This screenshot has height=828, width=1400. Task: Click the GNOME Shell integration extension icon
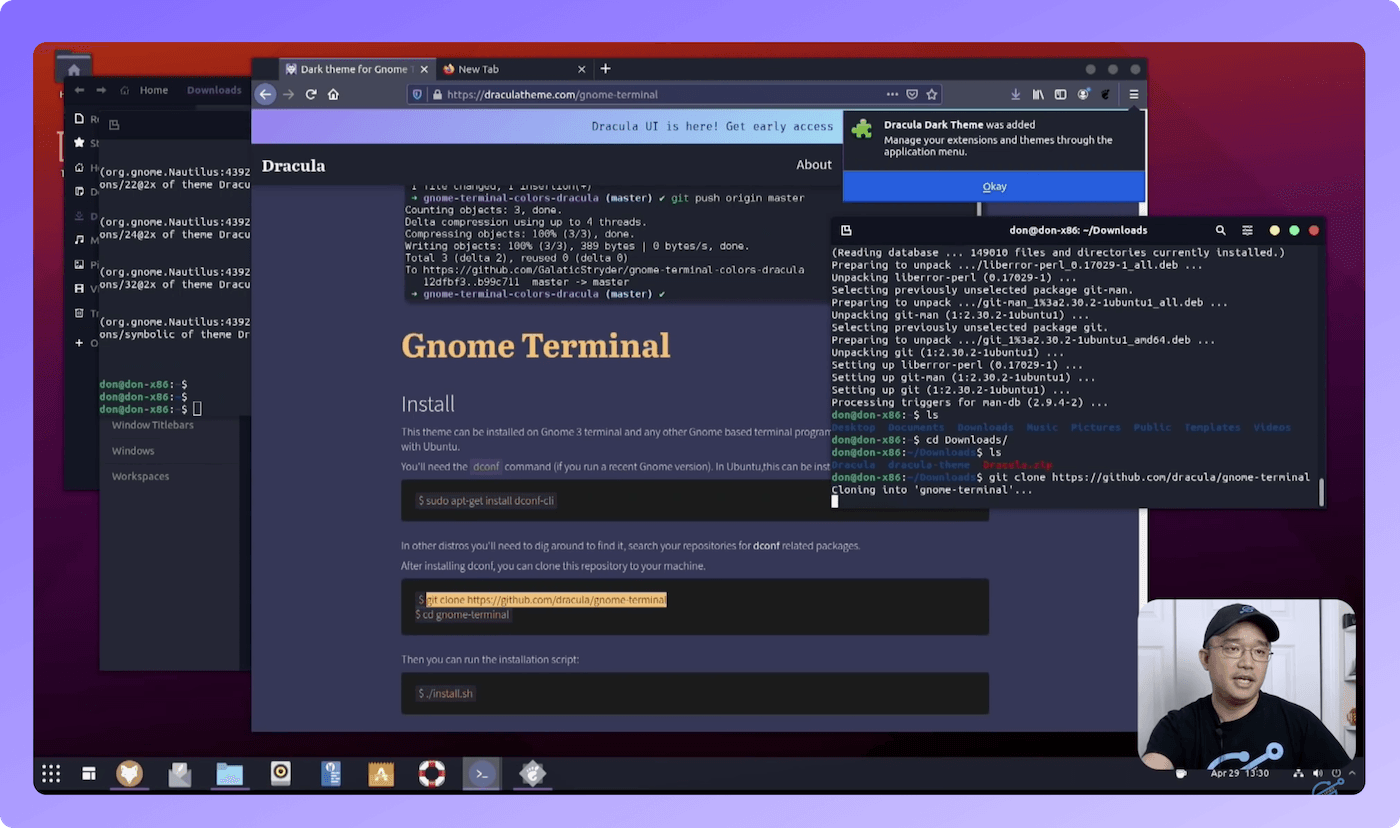[1104, 94]
